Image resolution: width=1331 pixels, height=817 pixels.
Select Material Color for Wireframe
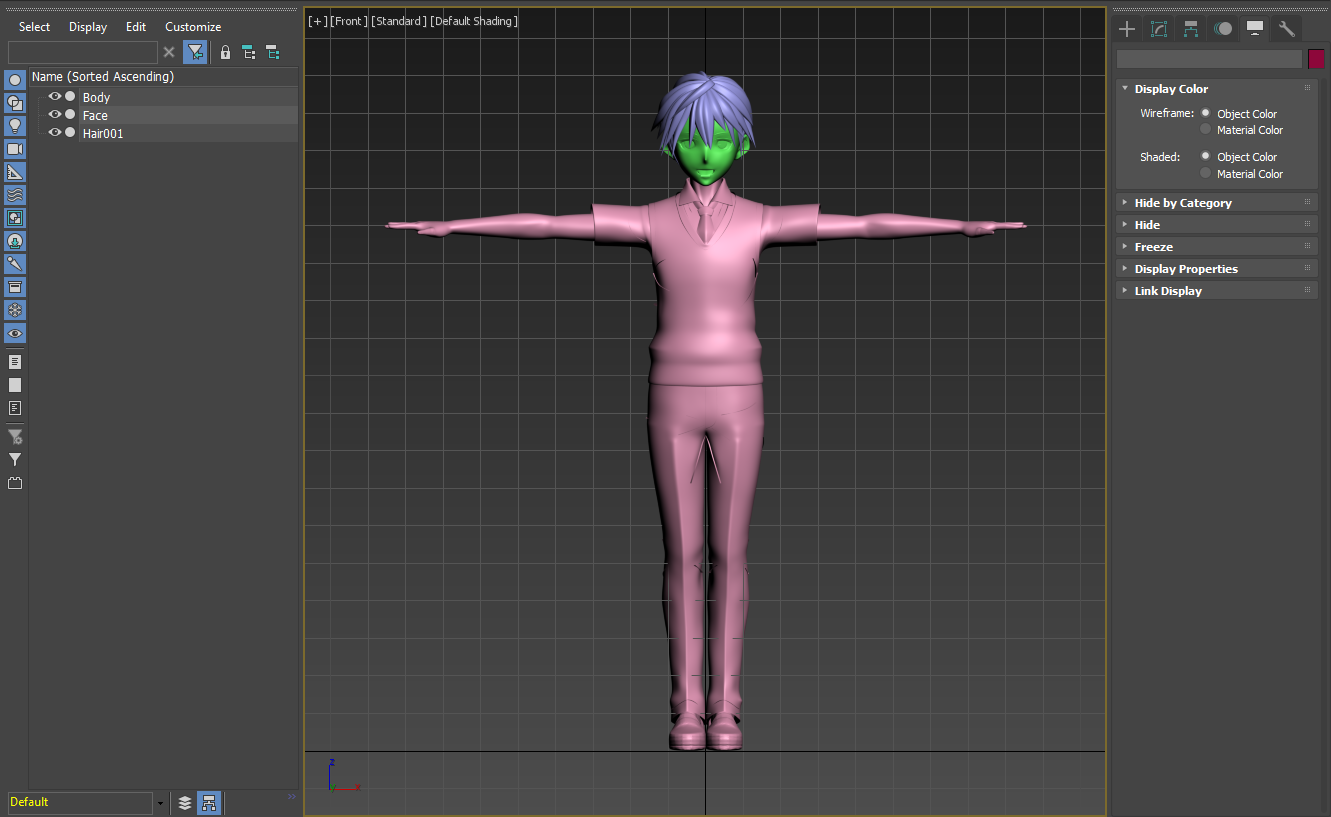click(1206, 130)
